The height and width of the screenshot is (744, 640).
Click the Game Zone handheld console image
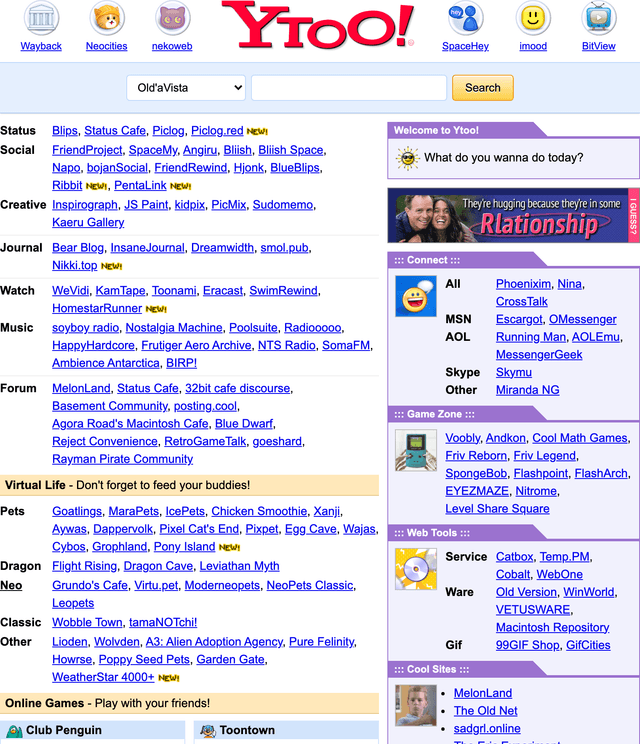pyautogui.click(x=416, y=450)
